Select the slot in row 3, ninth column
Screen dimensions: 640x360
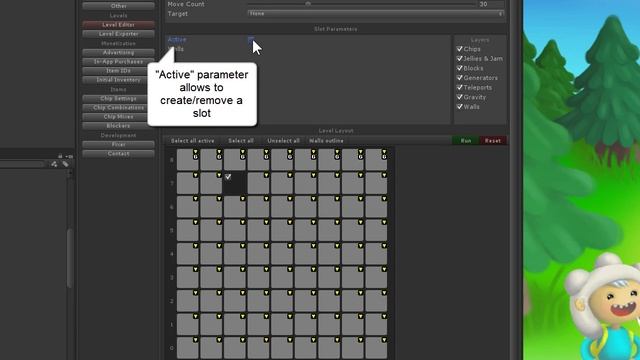(x=376, y=278)
